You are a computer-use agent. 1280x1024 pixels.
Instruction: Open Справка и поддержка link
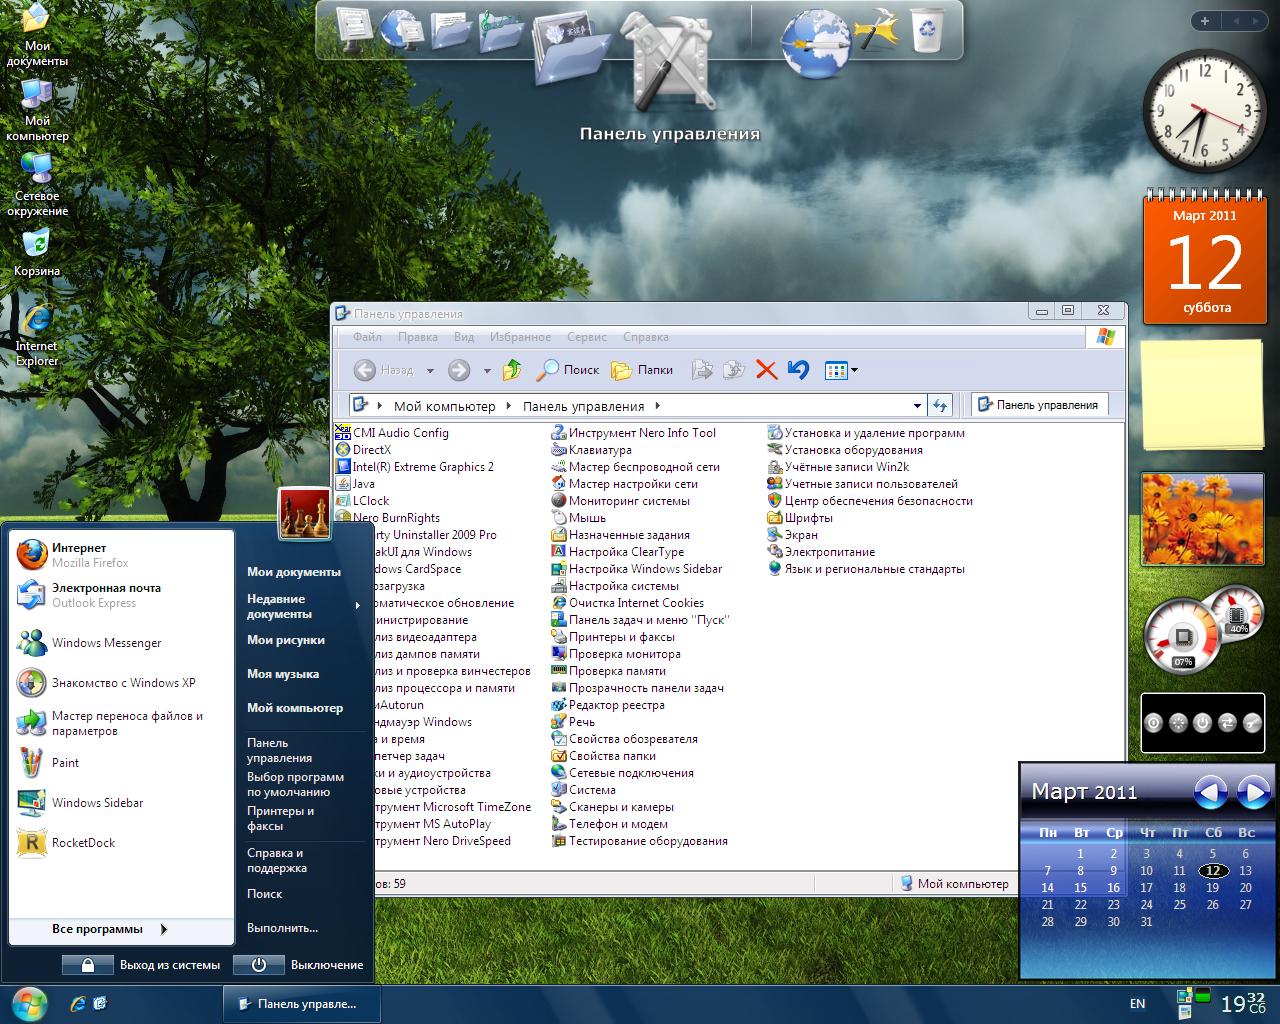point(276,860)
